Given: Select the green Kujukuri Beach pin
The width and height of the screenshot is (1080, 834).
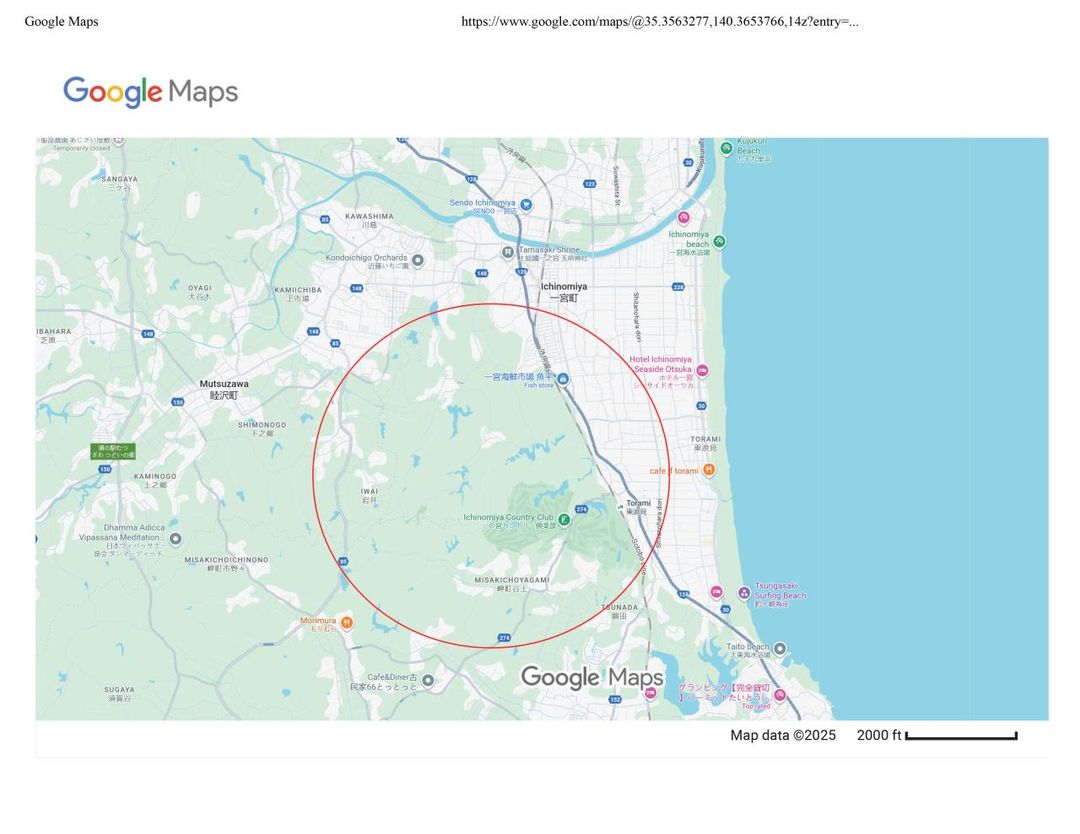Looking at the screenshot, I should pyautogui.click(x=726, y=147).
